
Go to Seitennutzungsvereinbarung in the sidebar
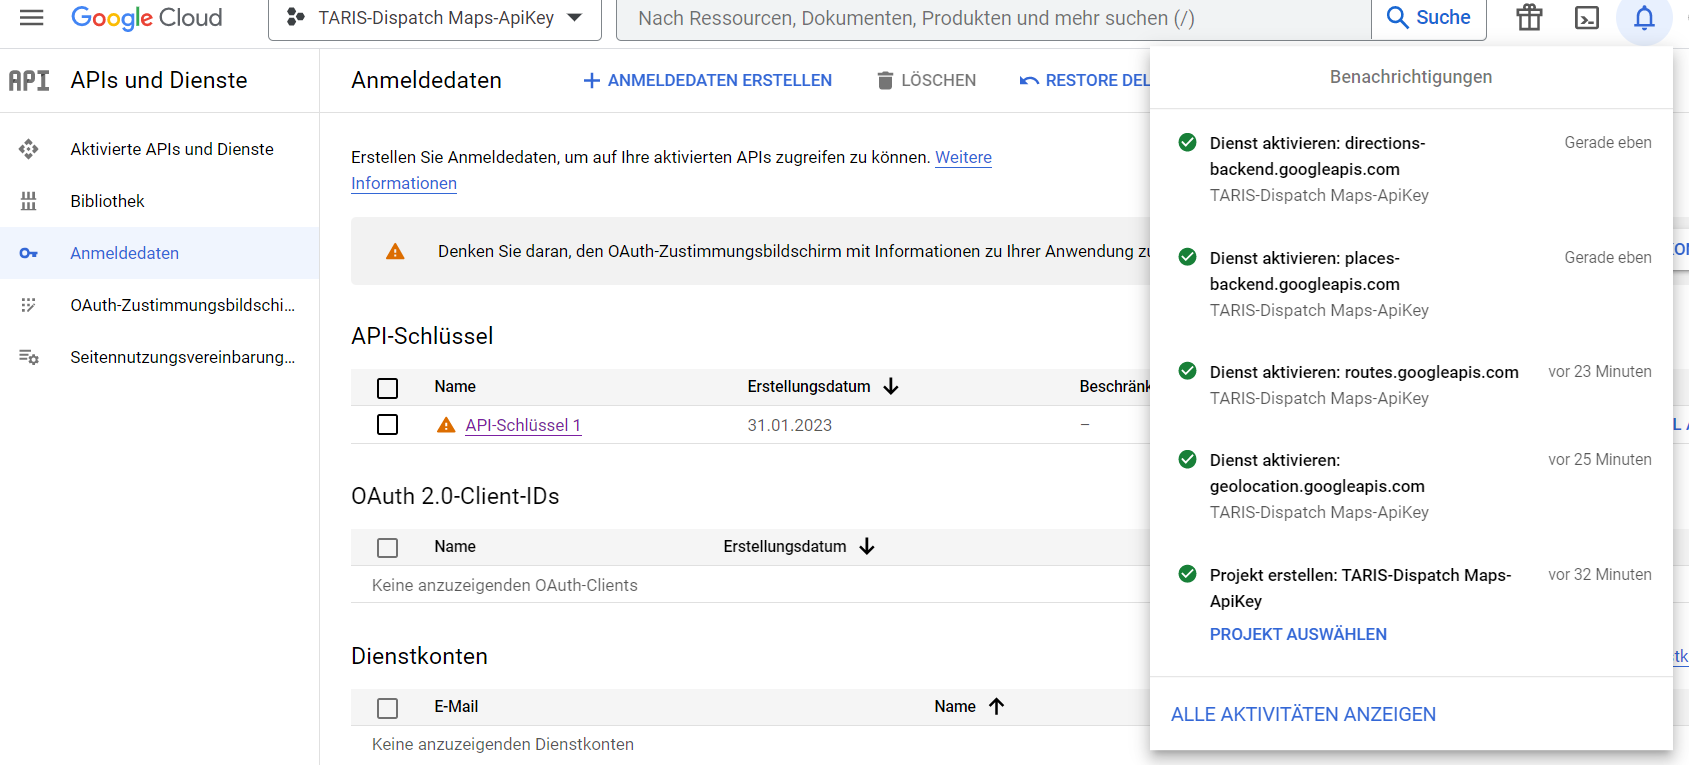click(182, 357)
